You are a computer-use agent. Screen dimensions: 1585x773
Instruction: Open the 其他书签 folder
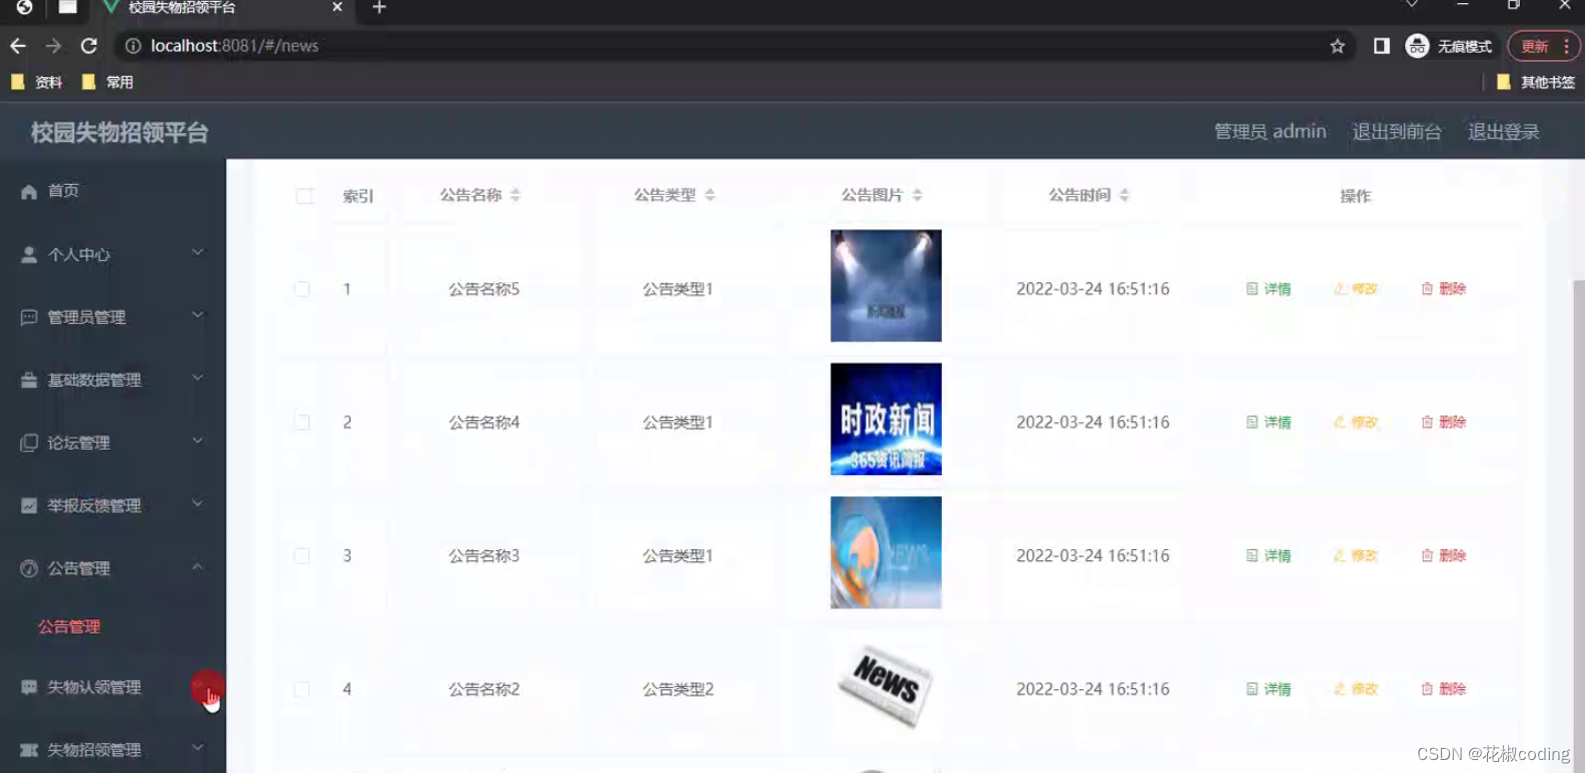pos(1535,82)
